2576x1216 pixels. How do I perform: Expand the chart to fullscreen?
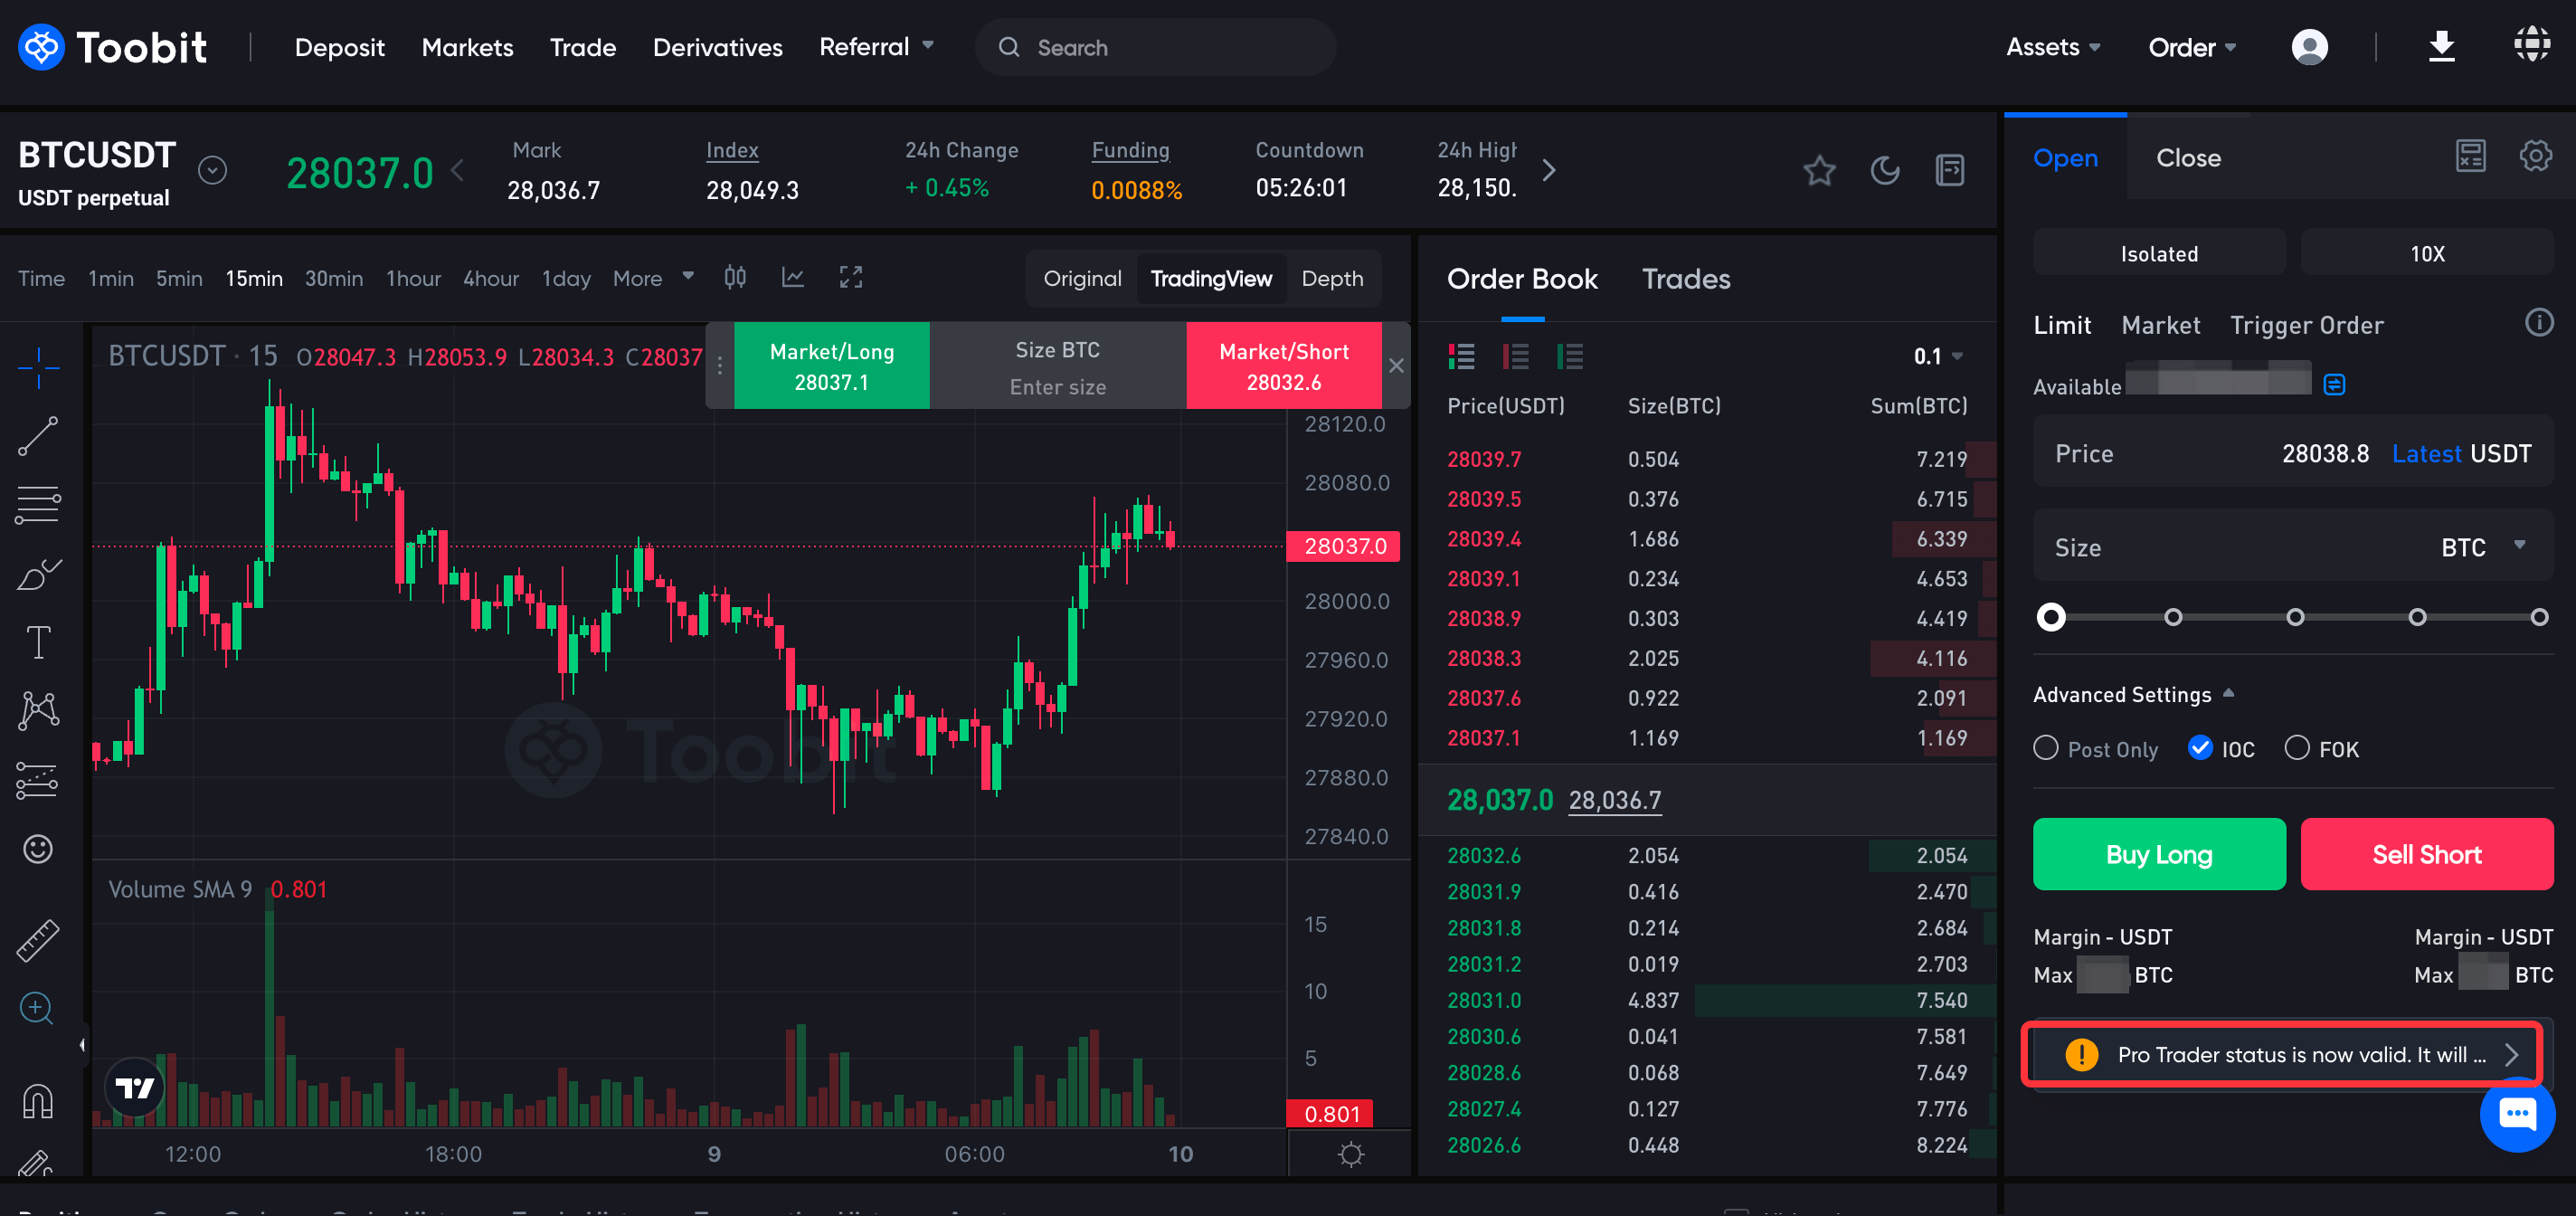point(851,277)
